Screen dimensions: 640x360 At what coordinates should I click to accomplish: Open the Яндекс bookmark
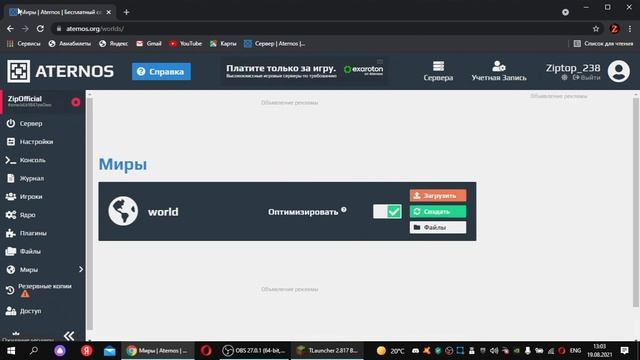tap(113, 44)
